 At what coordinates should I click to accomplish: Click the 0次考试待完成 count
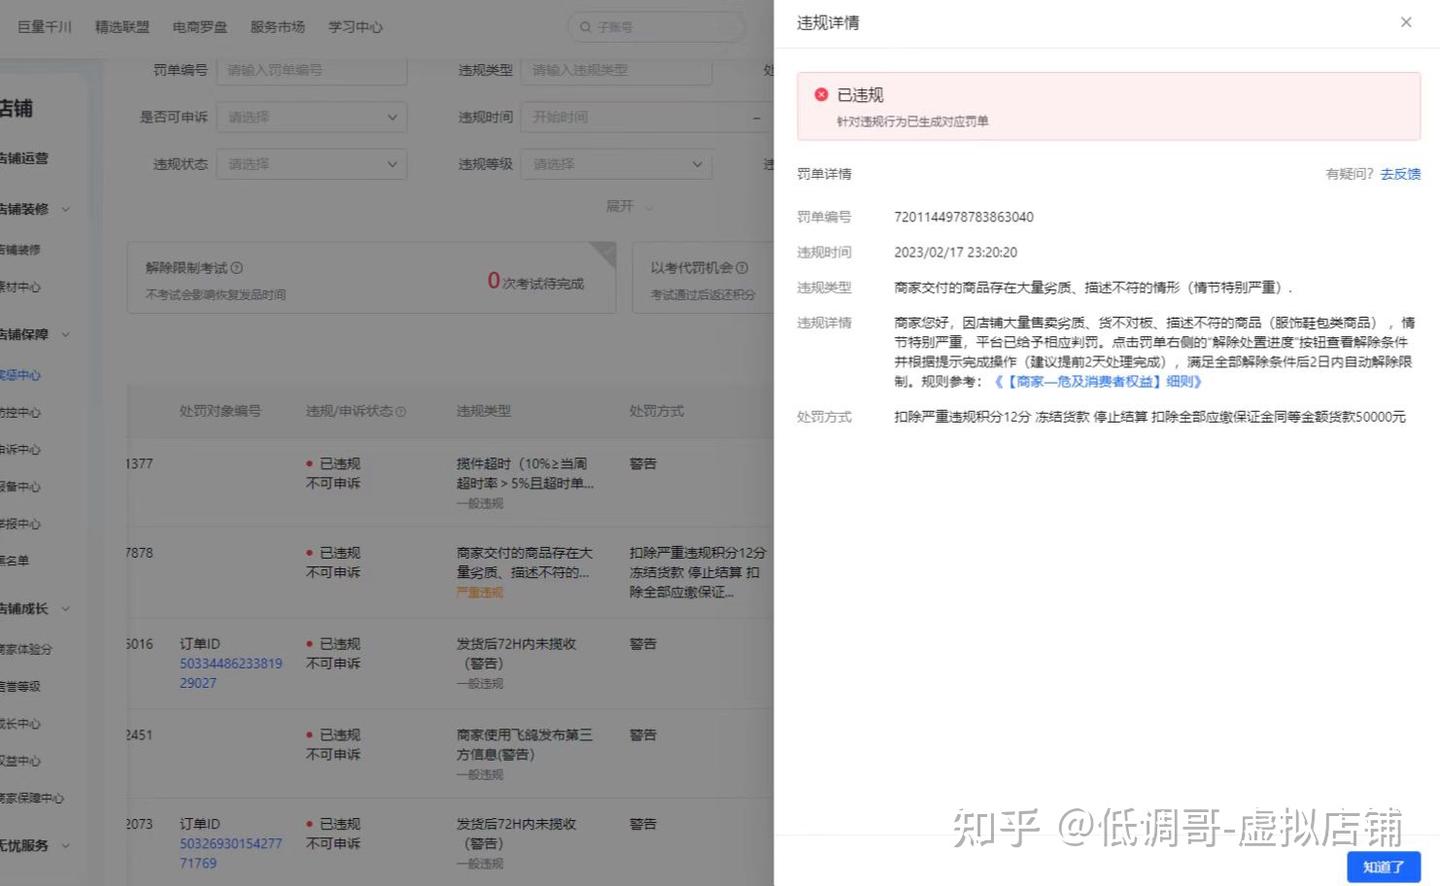[x=536, y=282]
